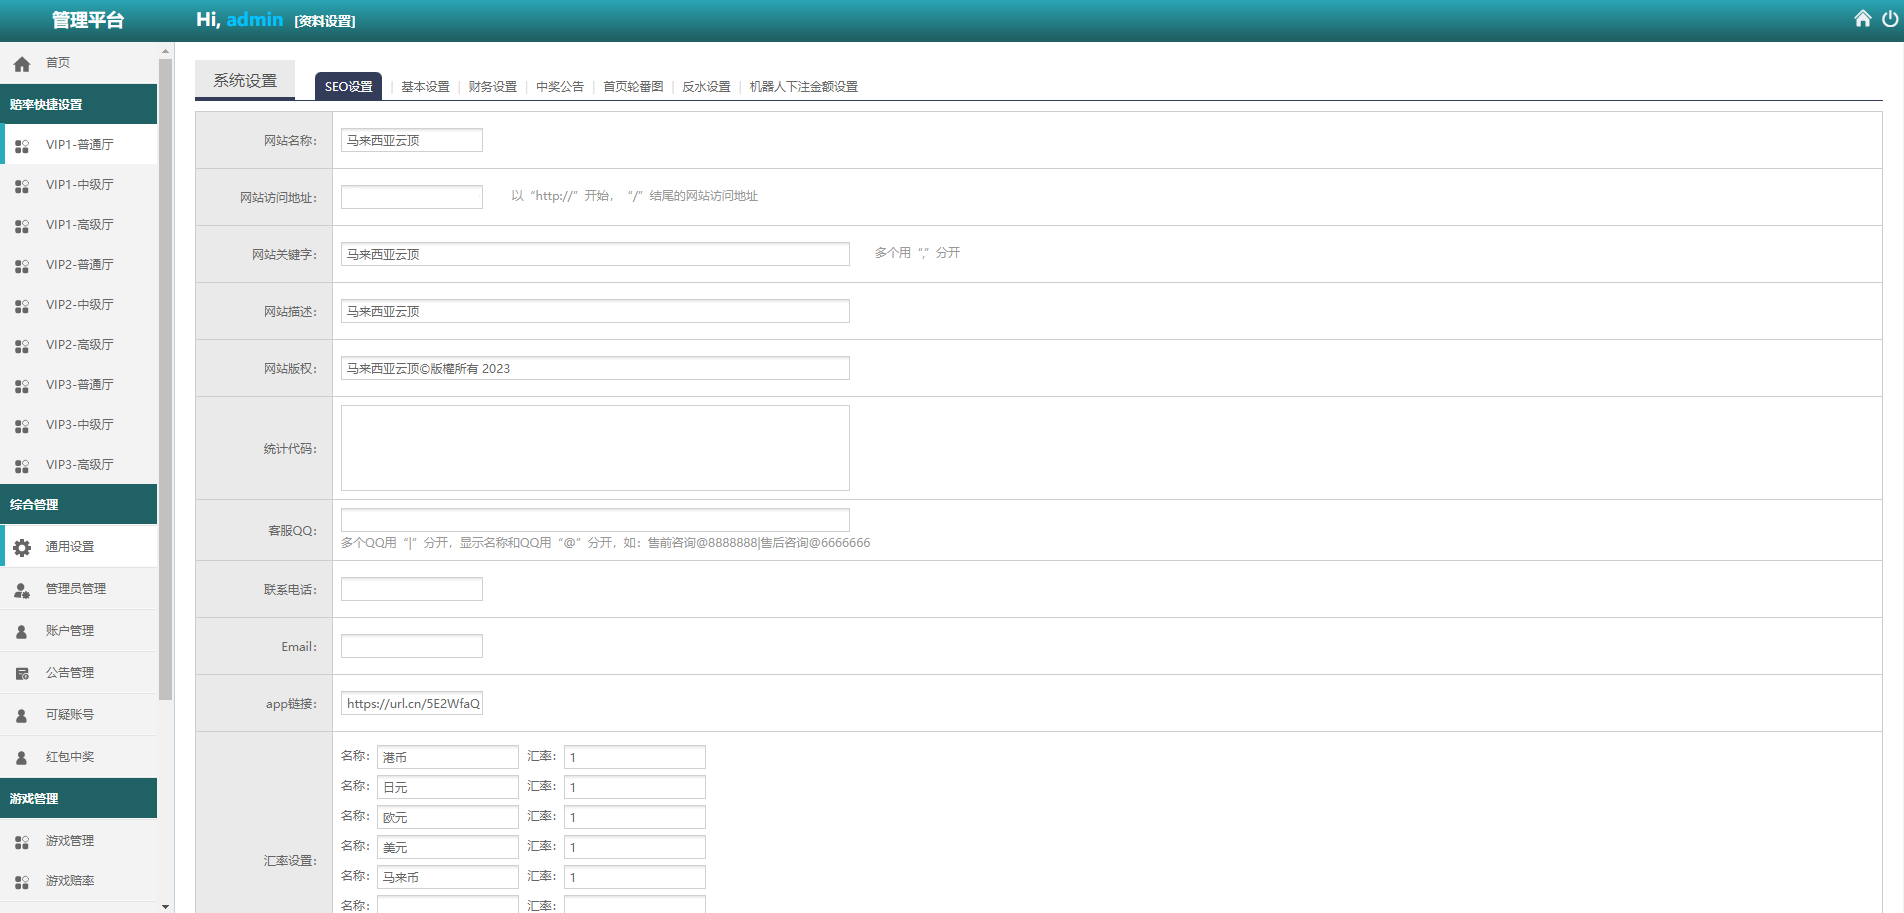1904x913 pixels.
Task: Click the user icon beside 账户管理
Action: click(22, 632)
